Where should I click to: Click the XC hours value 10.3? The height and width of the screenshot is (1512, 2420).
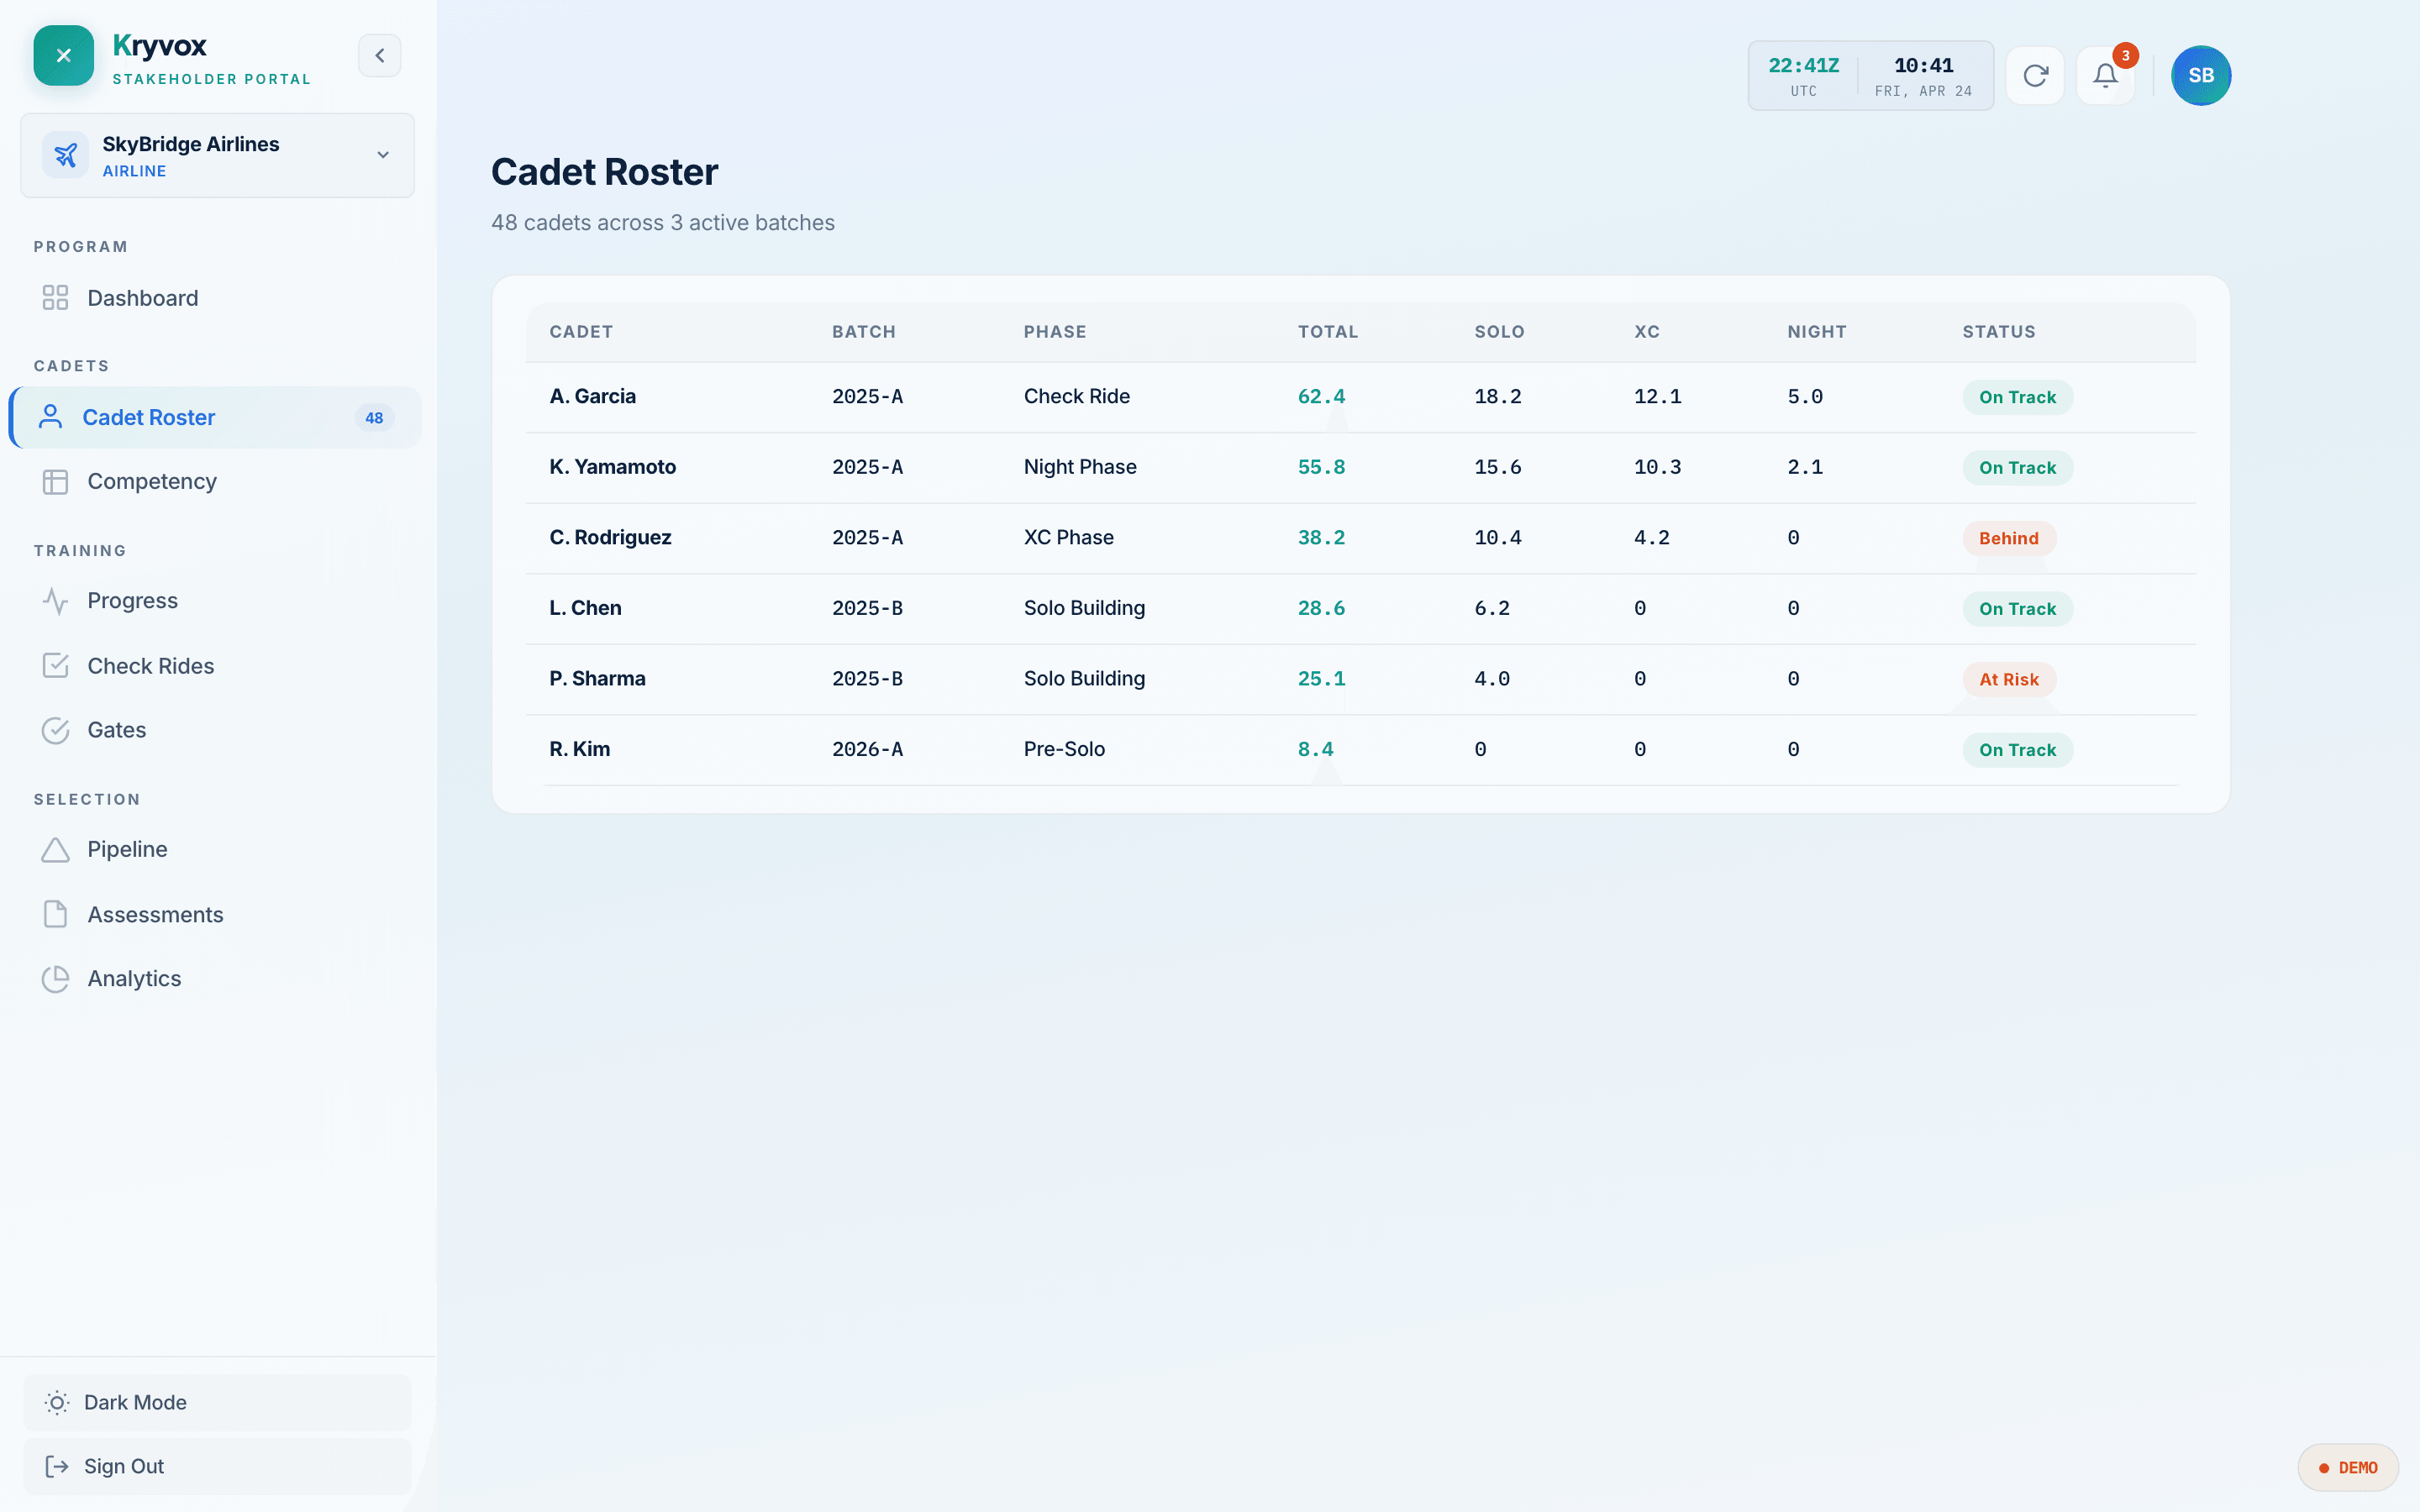1657,467
